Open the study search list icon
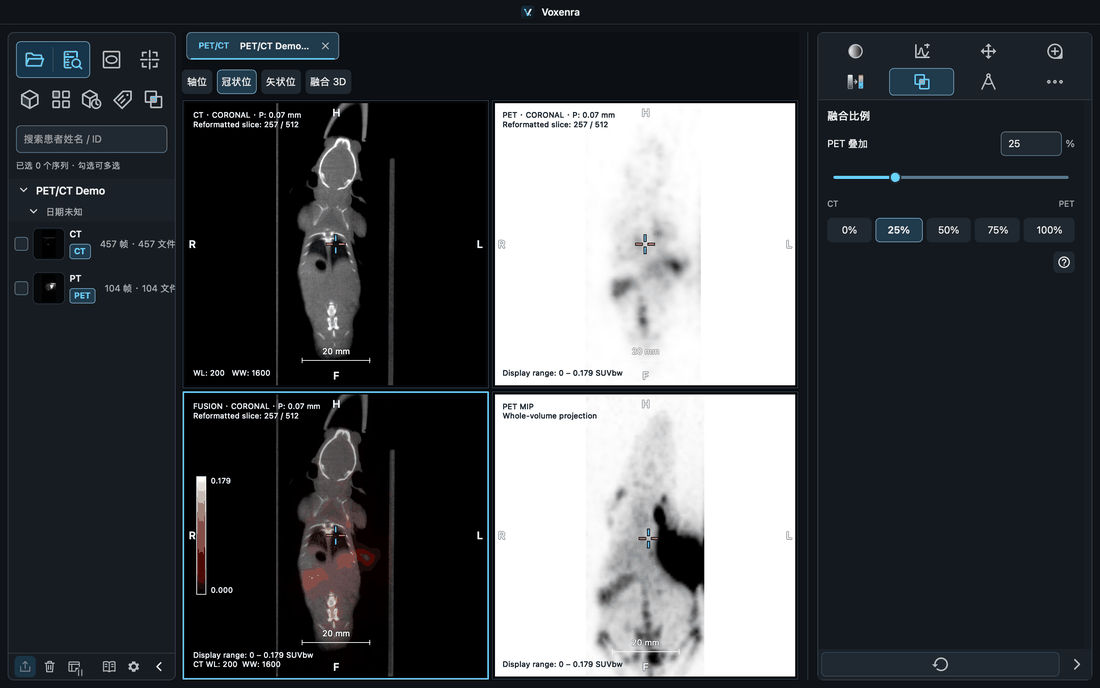The image size is (1100, 688). 72,60
